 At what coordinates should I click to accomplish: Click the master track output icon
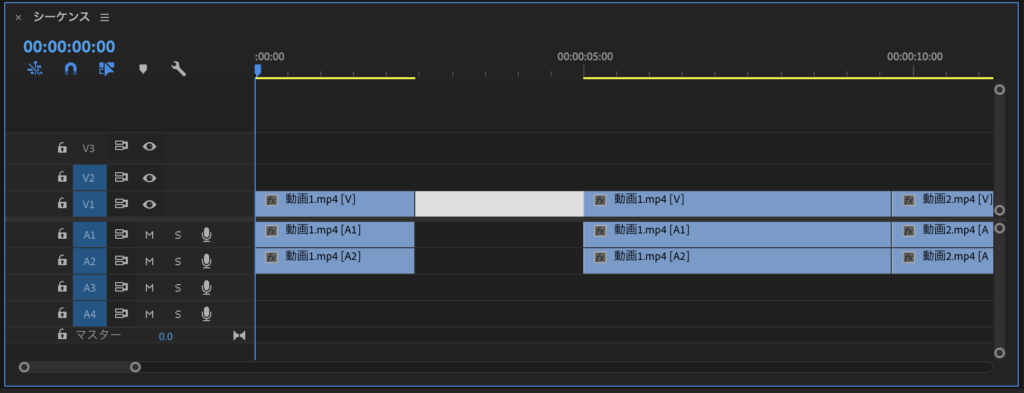(x=239, y=336)
